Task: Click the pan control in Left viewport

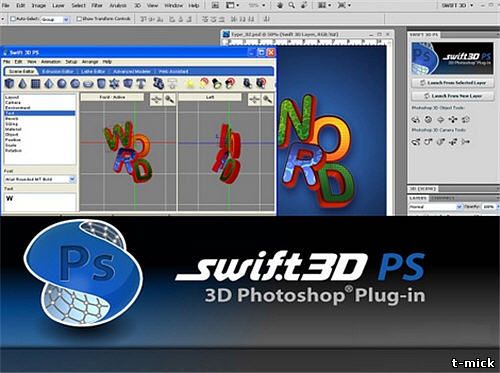Action: tap(254, 99)
